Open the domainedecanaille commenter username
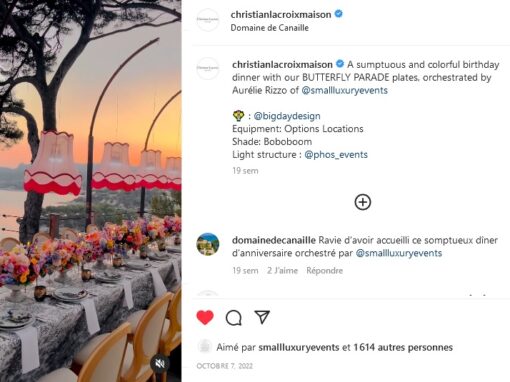The height and width of the screenshot is (382, 510). [x=274, y=240]
